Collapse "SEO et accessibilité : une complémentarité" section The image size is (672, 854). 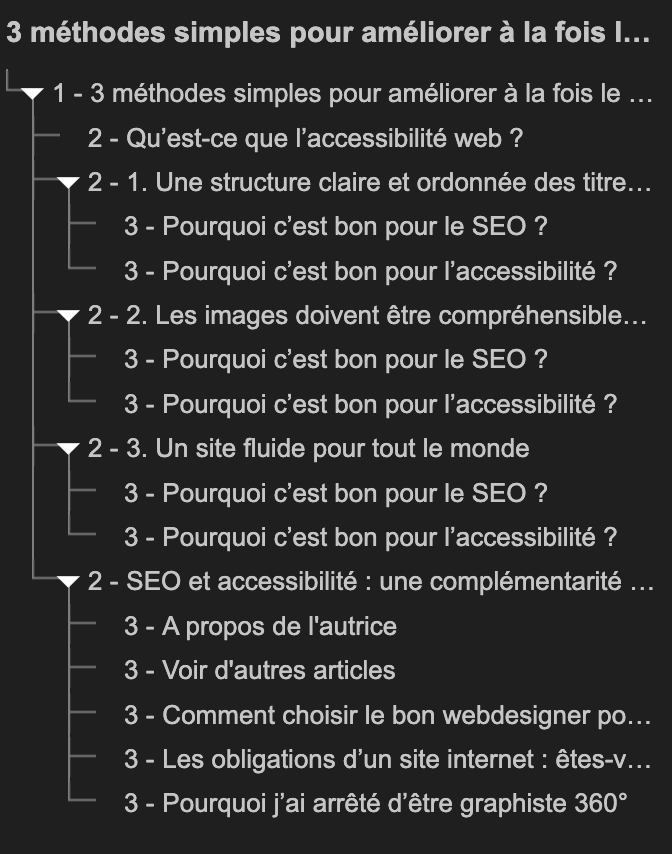(69, 582)
